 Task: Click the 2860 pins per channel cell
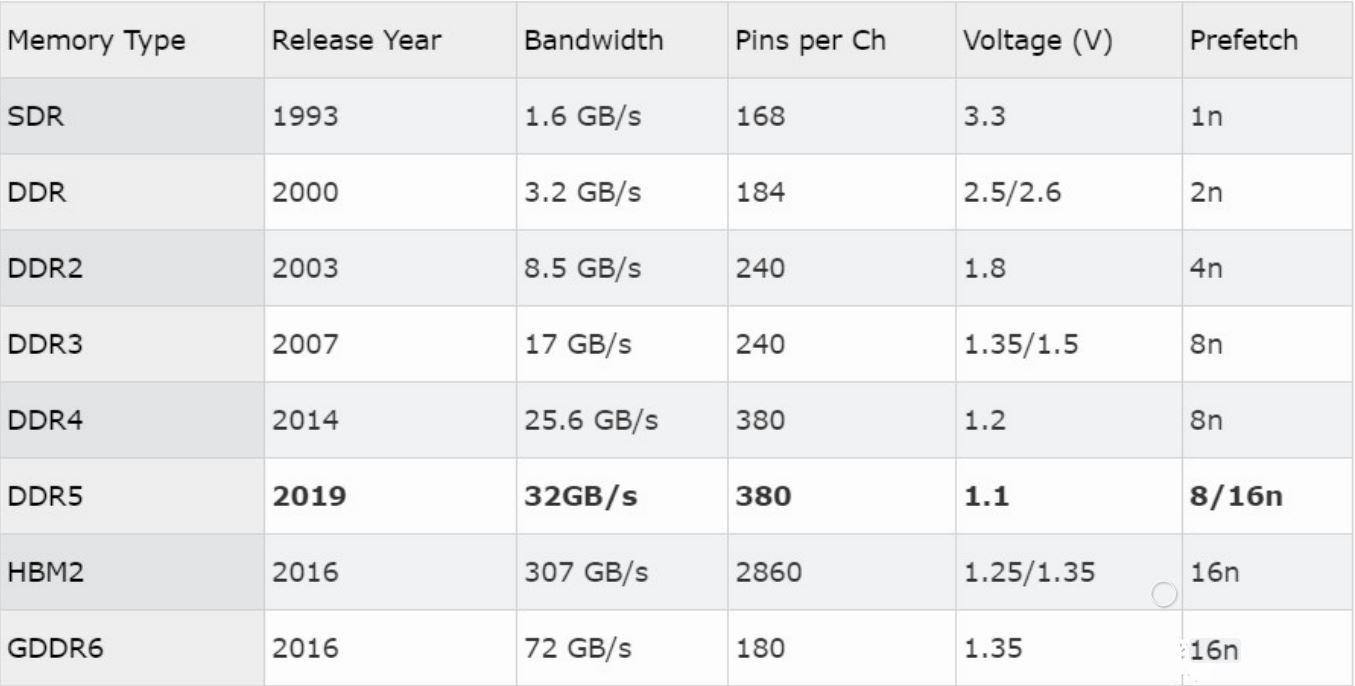pyautogui.click(x=768, y=572)
